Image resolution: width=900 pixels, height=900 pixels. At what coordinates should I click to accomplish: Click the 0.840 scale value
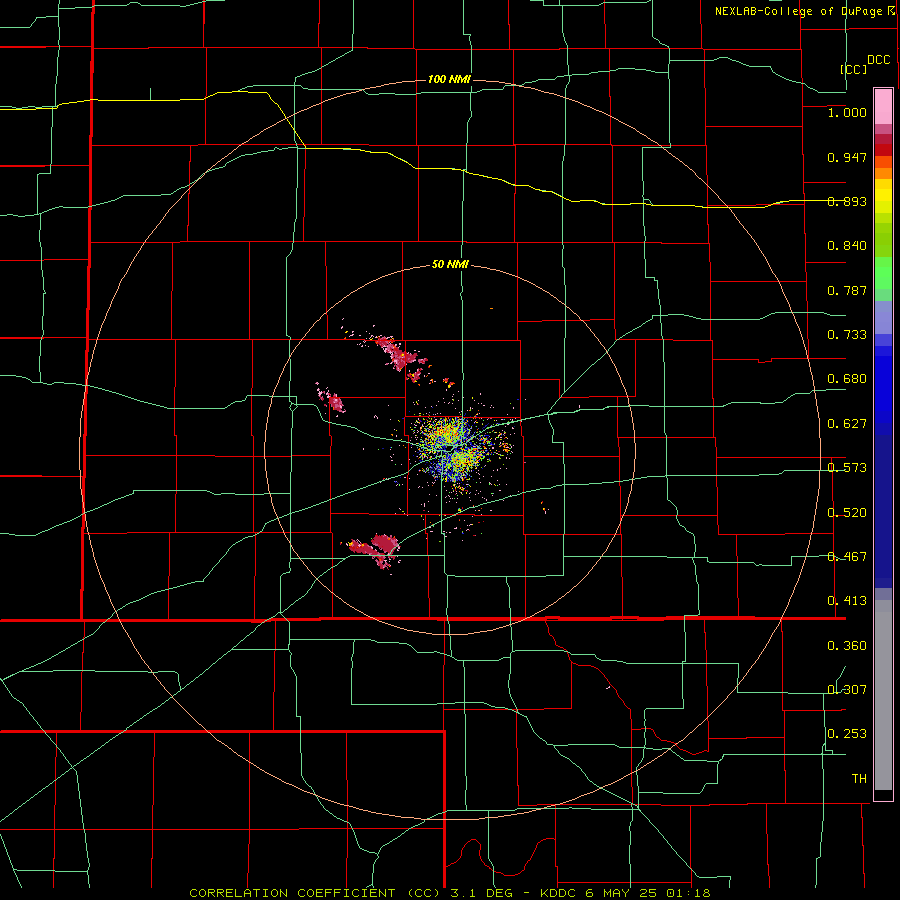click(x=847, y=246)
